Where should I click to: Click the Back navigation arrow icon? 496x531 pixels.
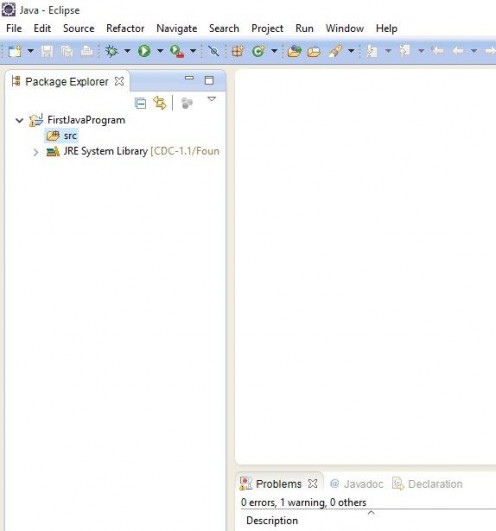[458, 51]
